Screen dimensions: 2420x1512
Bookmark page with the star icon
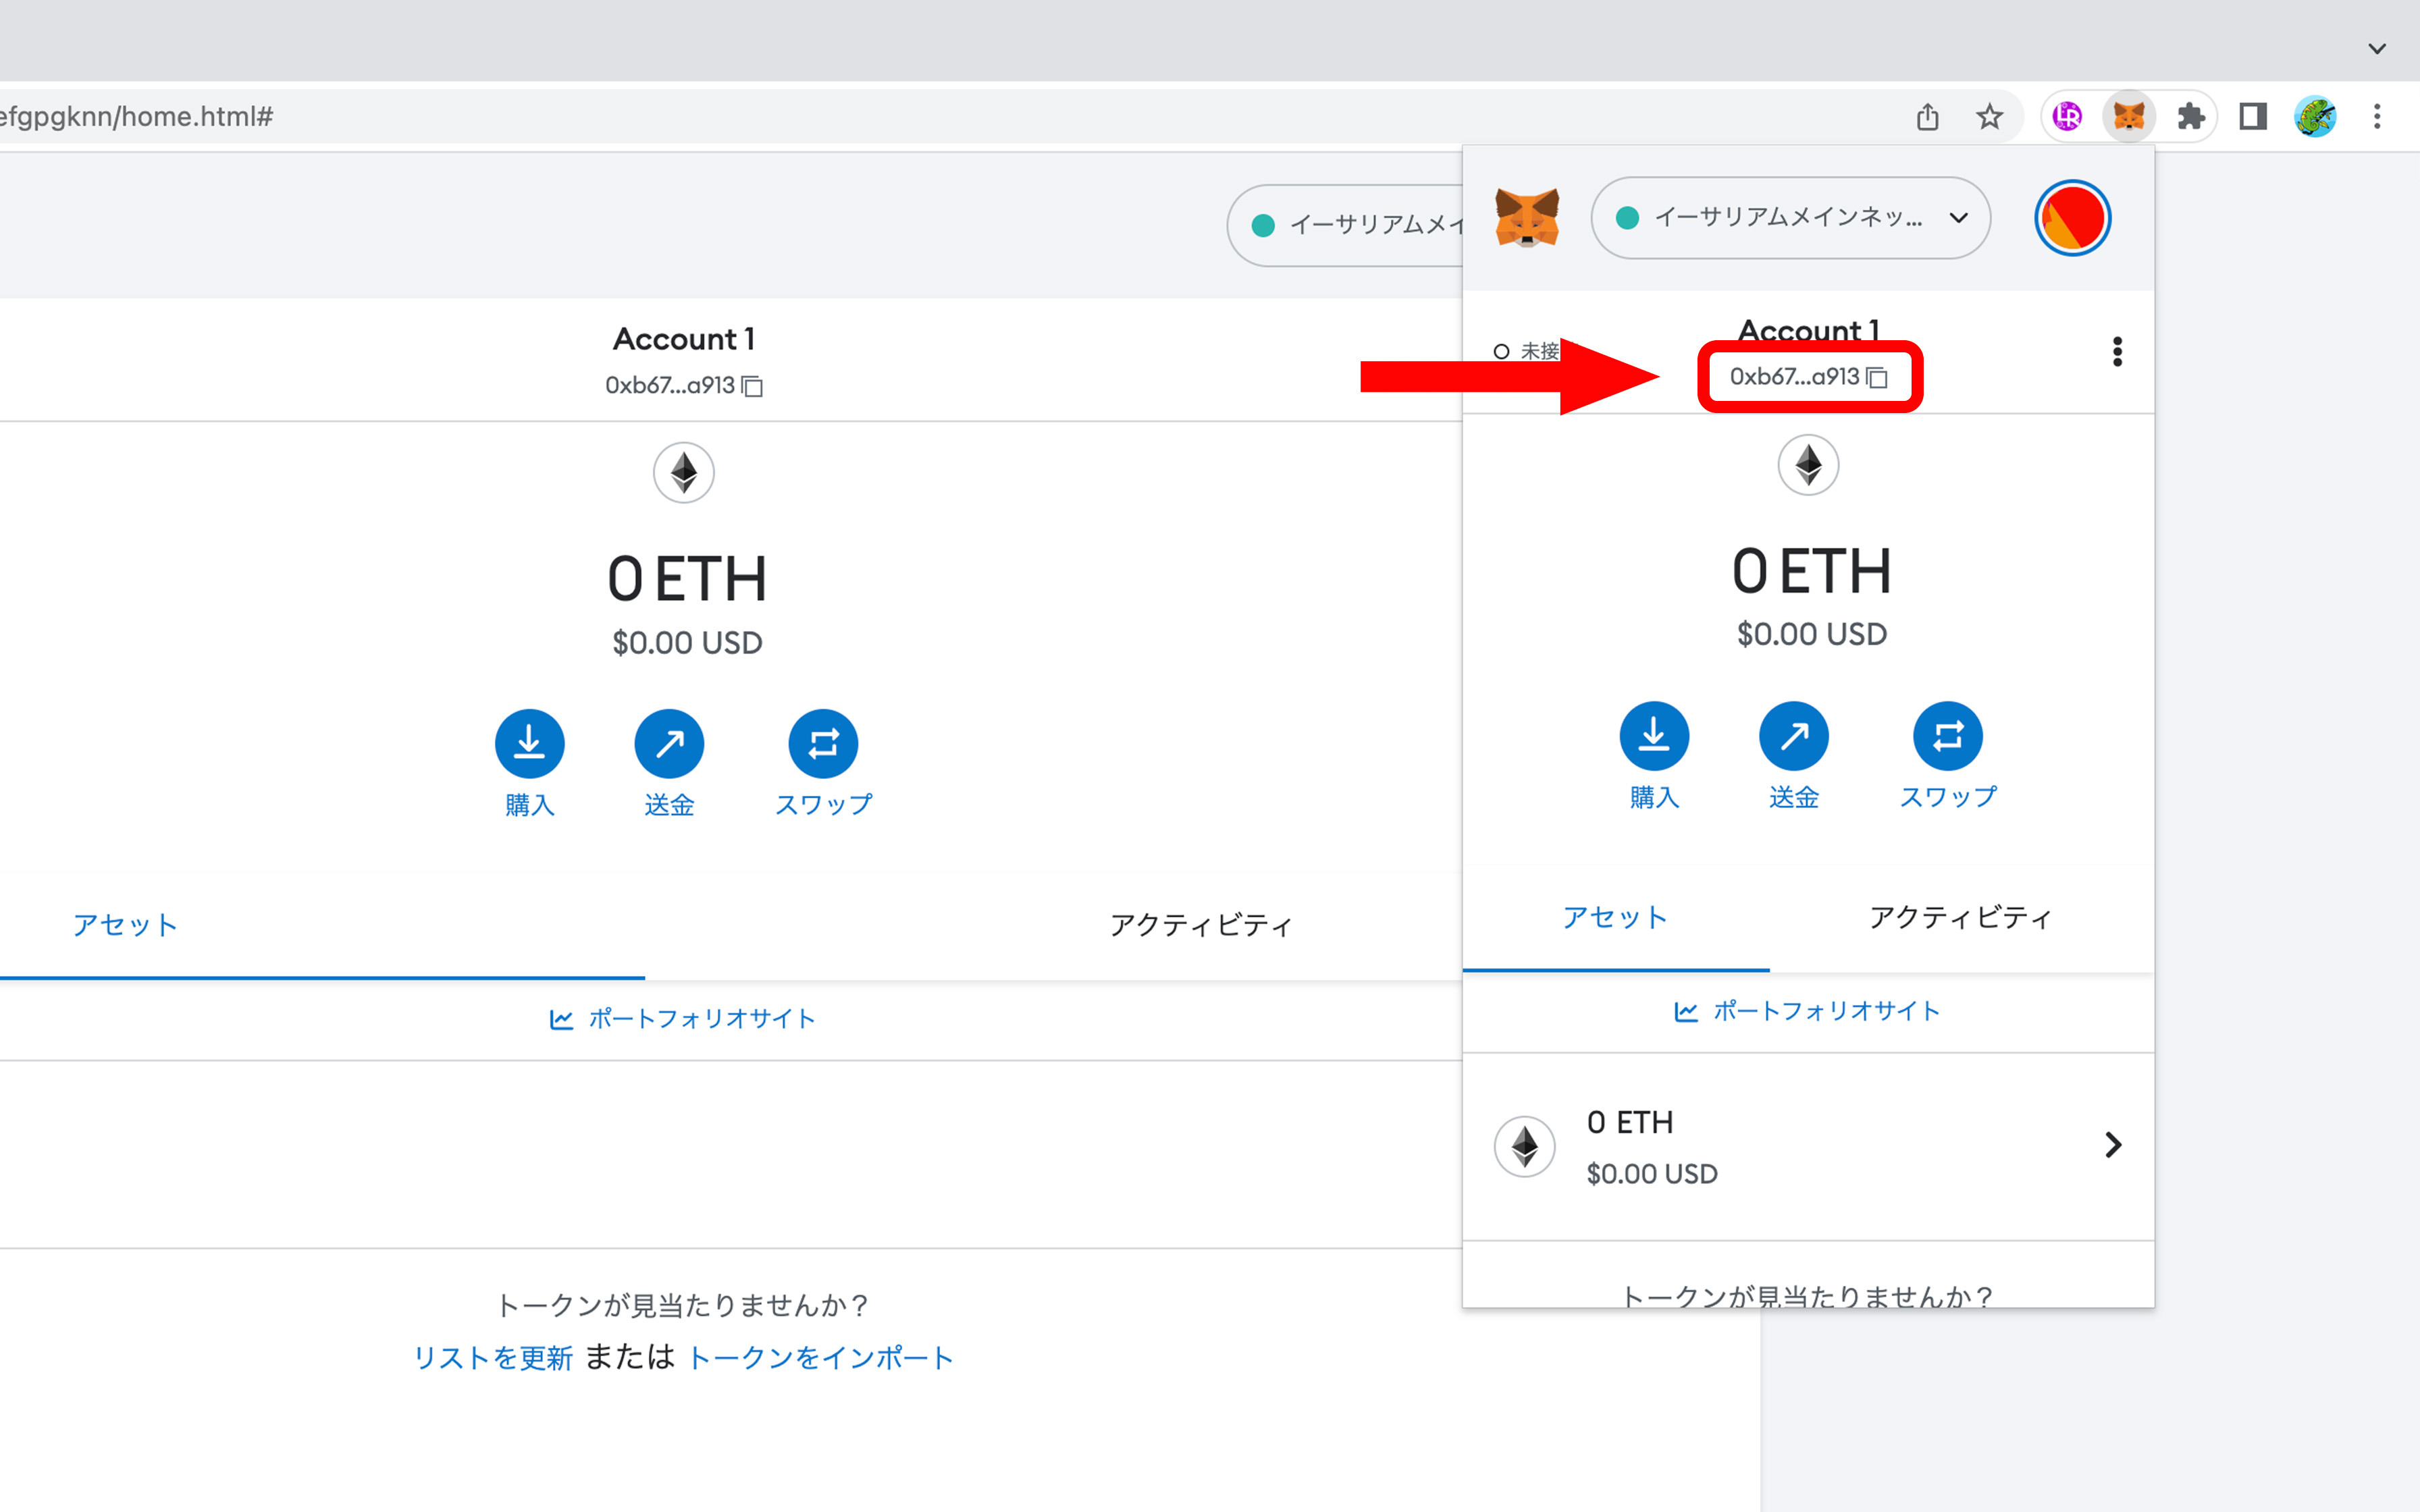pyautogui.click(x=1989, y=117)
